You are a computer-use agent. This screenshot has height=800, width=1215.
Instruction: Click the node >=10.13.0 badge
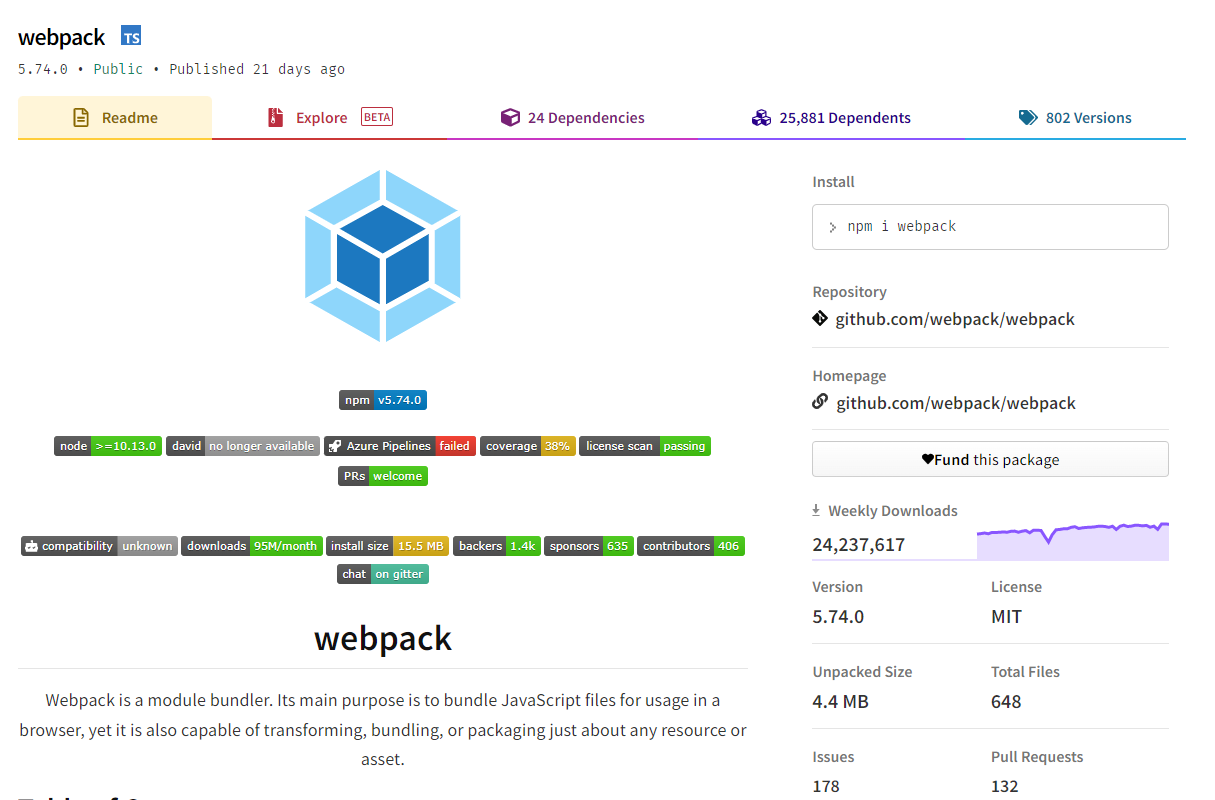108,446
